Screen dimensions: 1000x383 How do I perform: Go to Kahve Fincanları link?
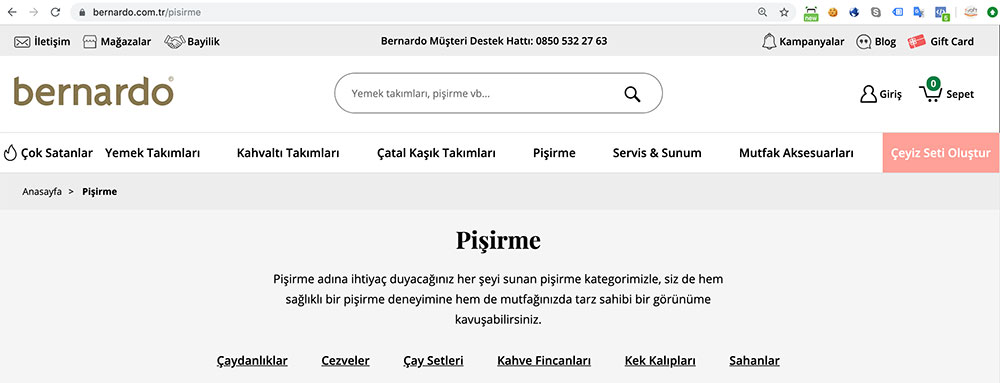coord(544,361)
